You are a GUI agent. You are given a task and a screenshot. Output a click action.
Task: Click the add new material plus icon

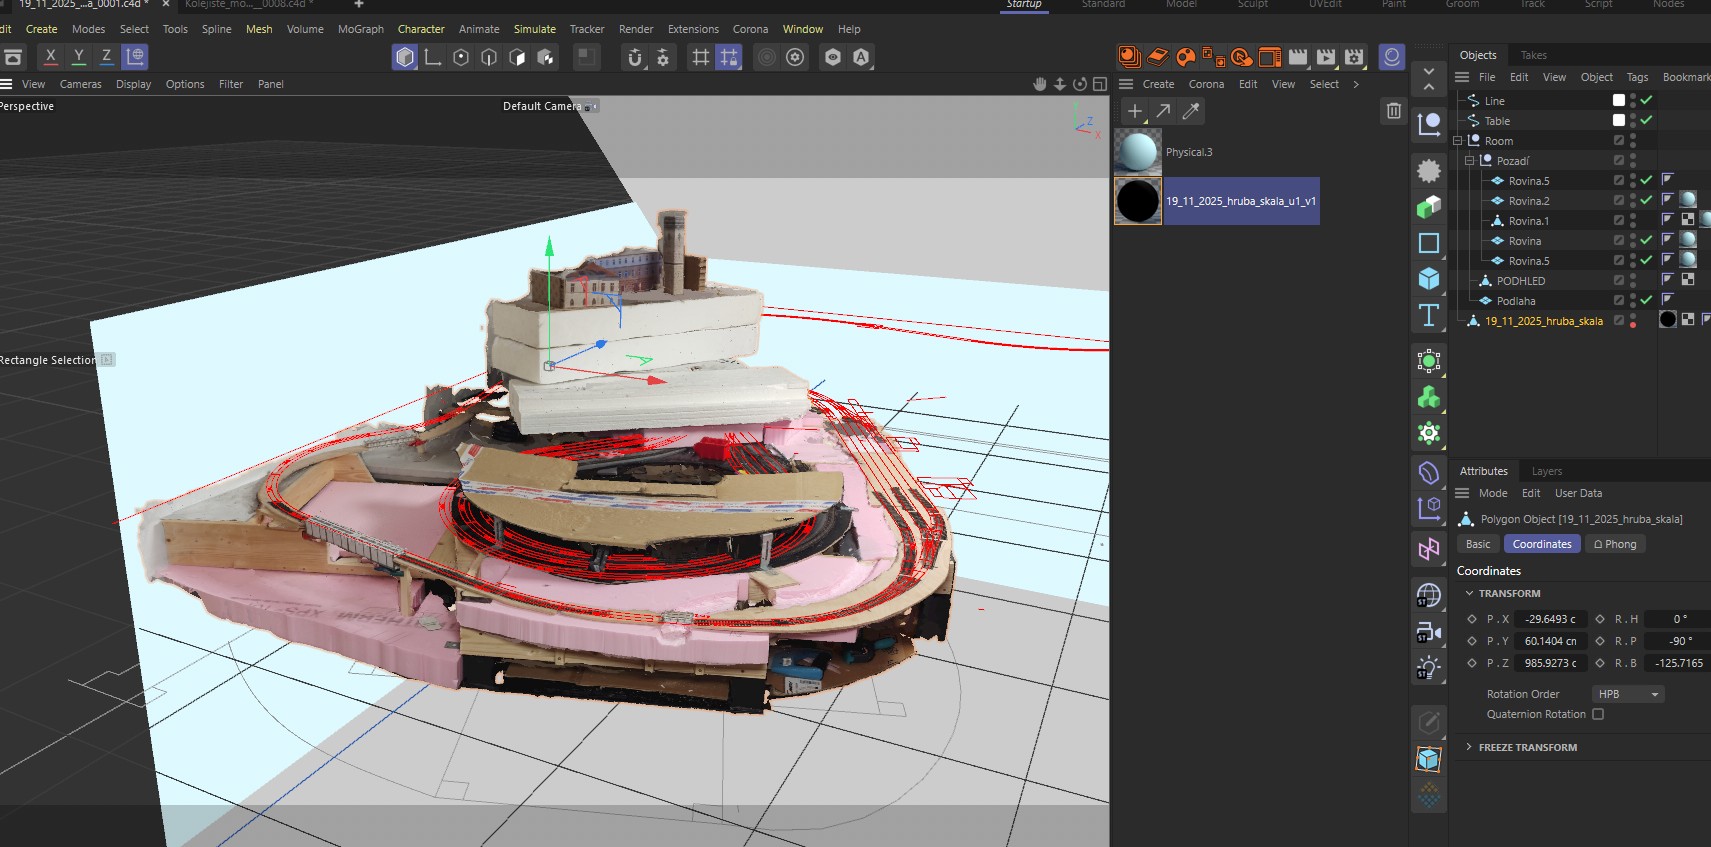pyautogui.click(x=1135, y=112)
